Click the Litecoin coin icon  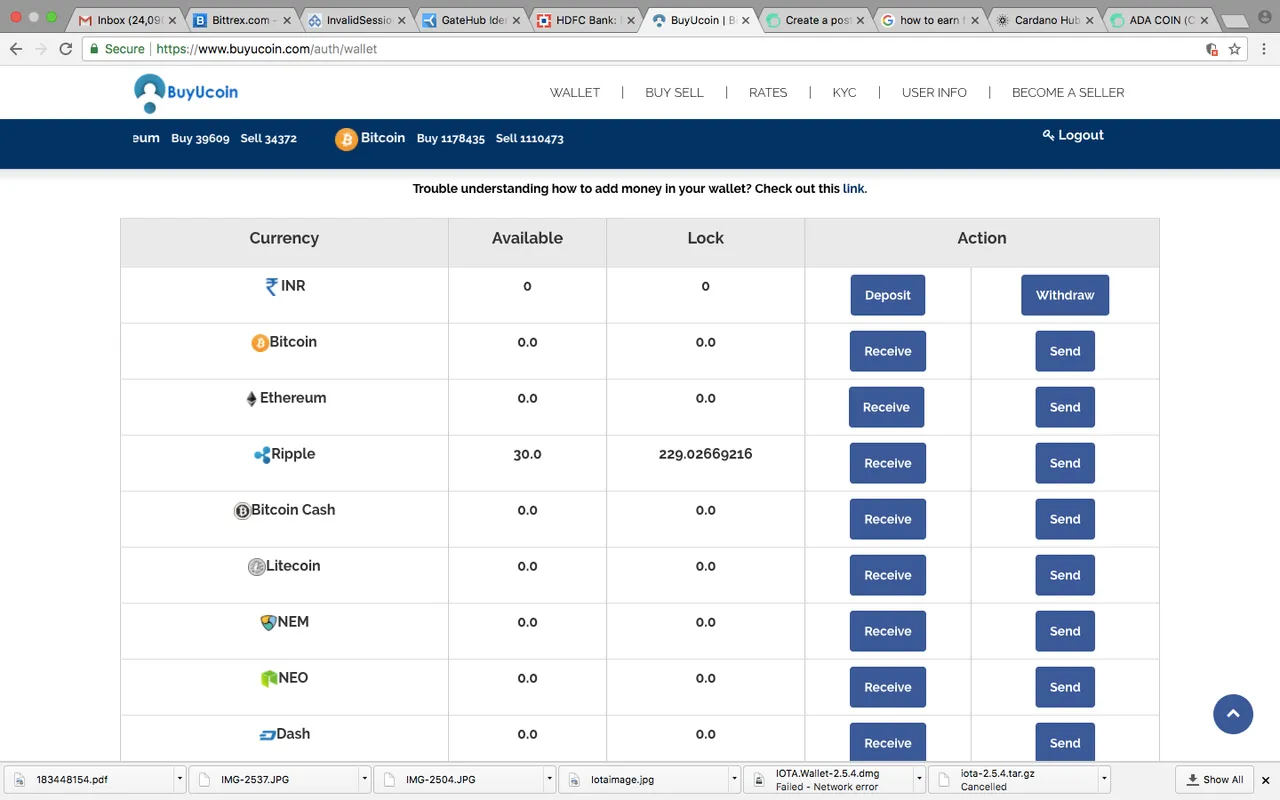tap(257, 567)
